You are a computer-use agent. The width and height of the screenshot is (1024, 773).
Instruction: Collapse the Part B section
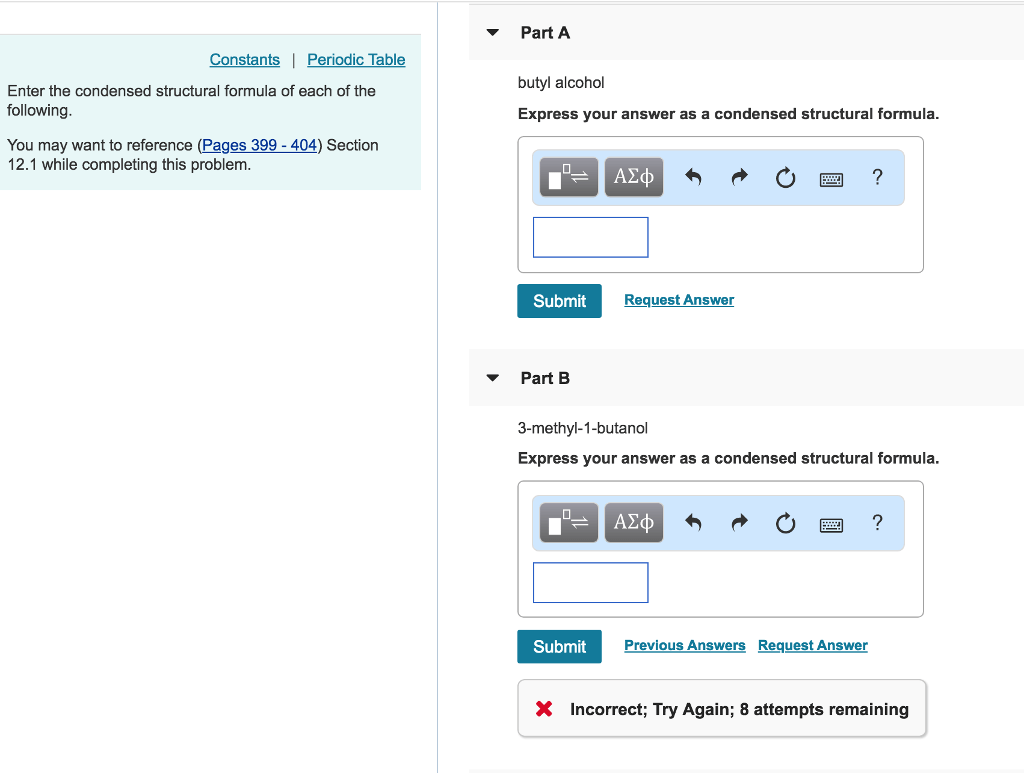pos(493,378)
